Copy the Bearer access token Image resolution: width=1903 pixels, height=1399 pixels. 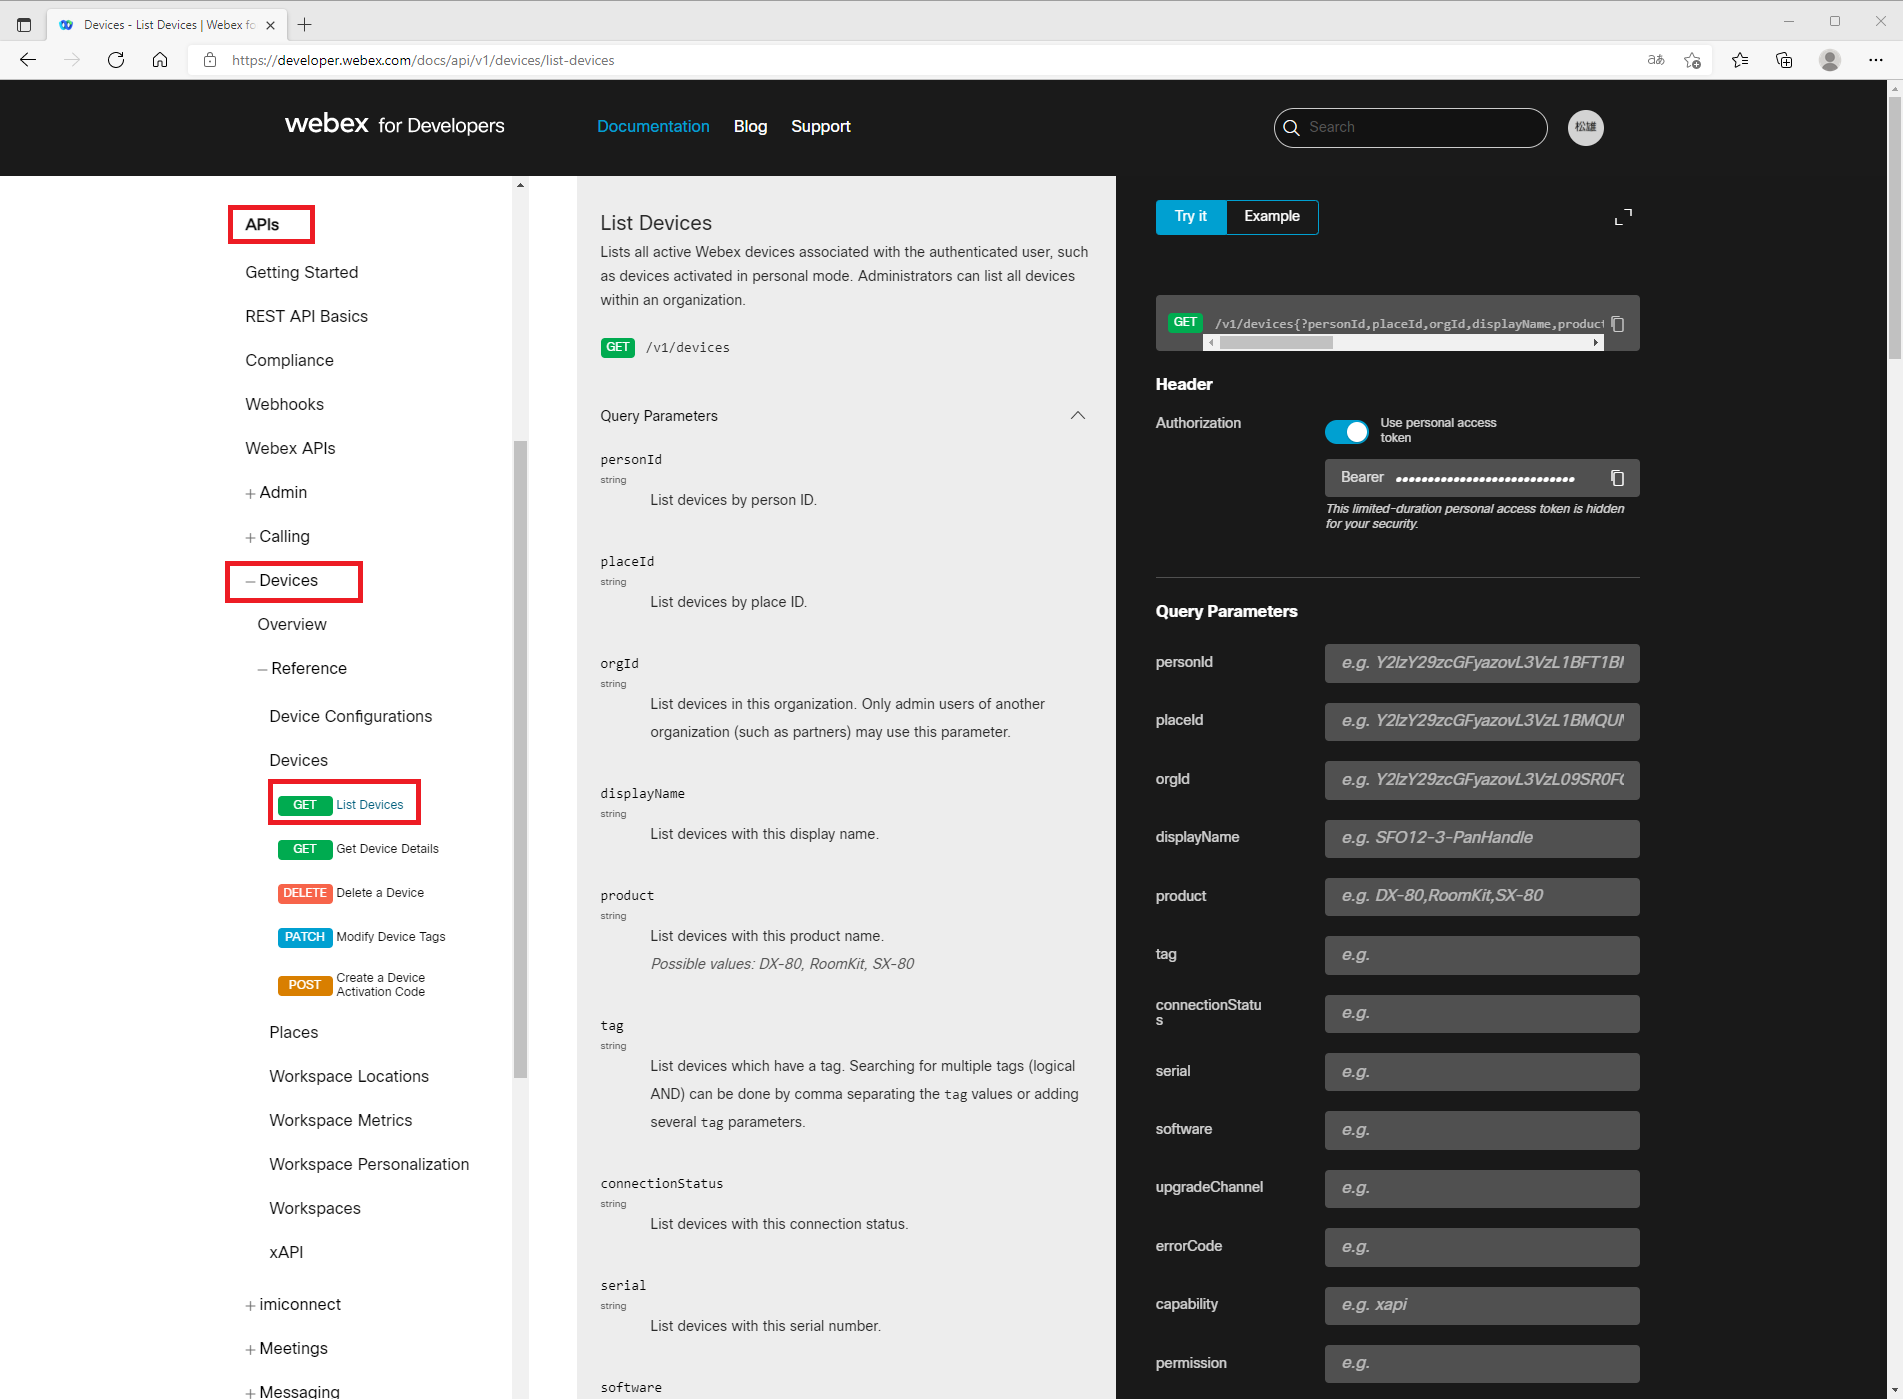[x=1617, y=478]
